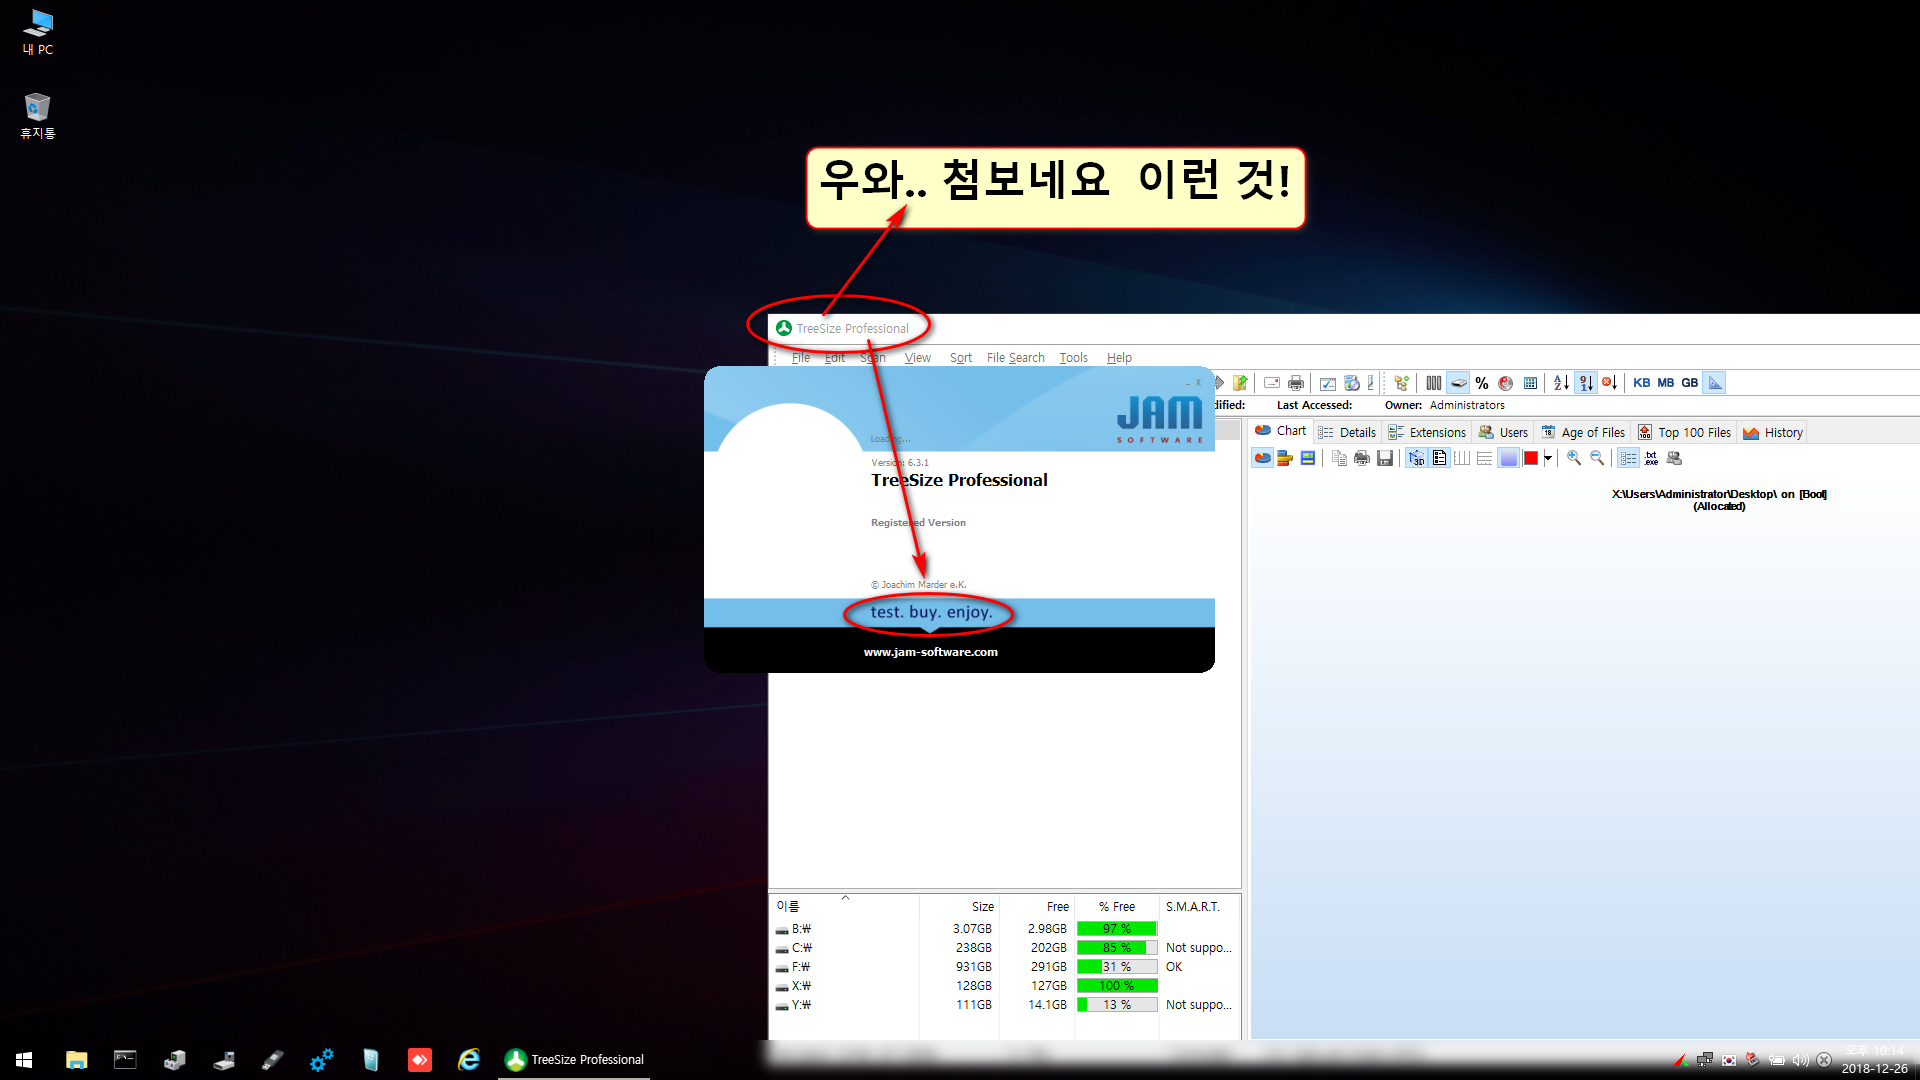1920x1080 pixels.
Task: Switch size units to GB
Action: (x=1690, y=383)
